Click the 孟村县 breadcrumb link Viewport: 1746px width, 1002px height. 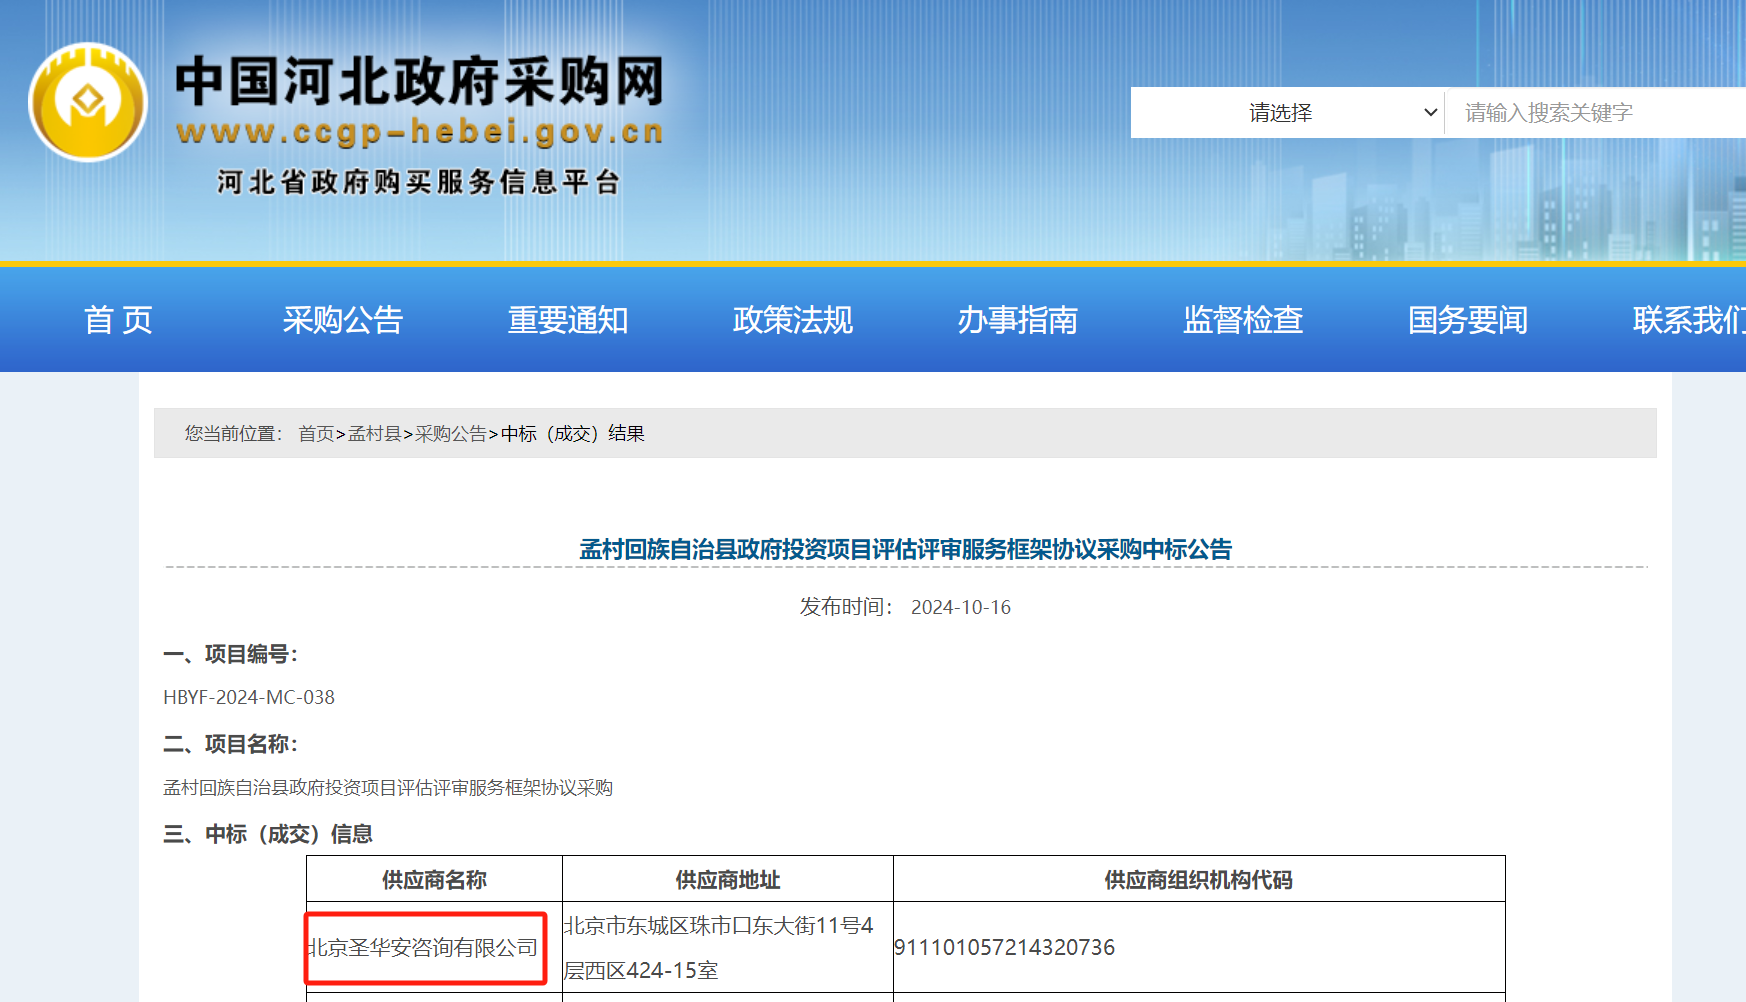click(x=374, y=434)
